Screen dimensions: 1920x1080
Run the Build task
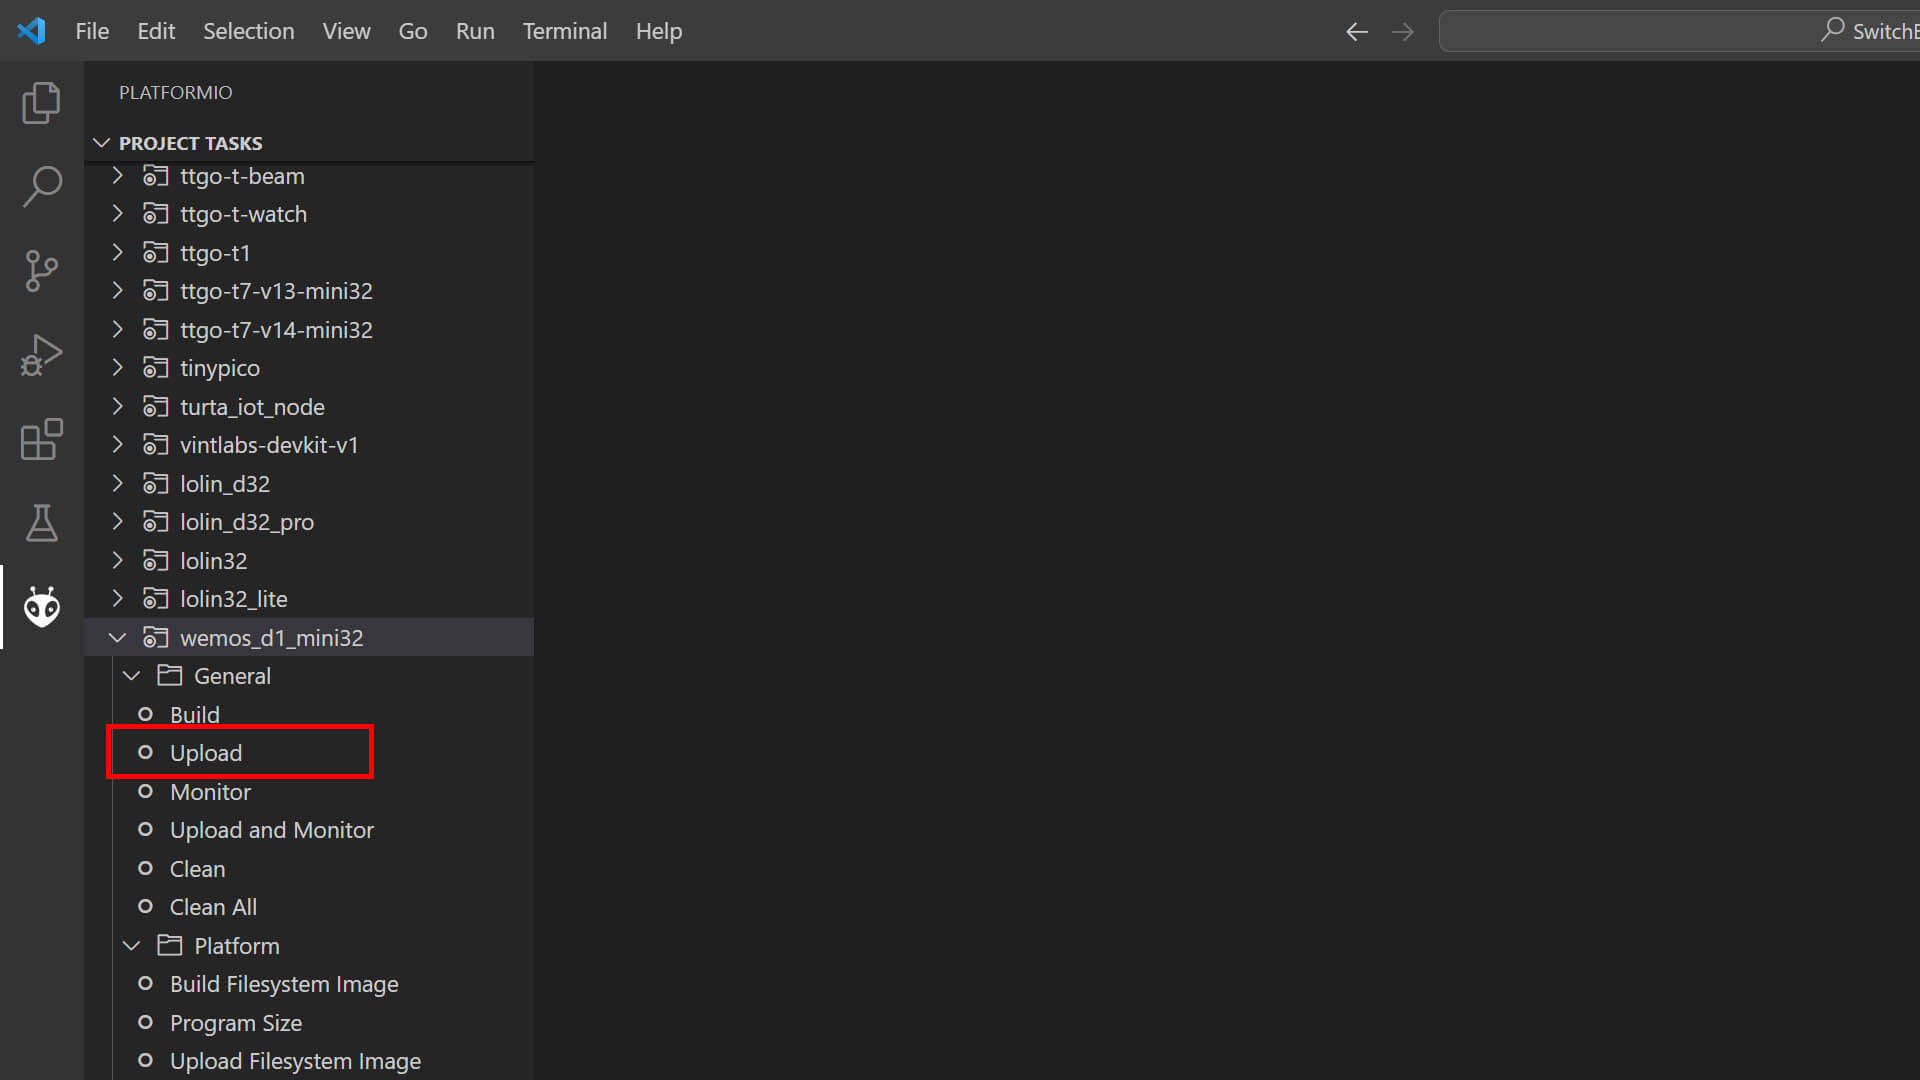point(195,715)
